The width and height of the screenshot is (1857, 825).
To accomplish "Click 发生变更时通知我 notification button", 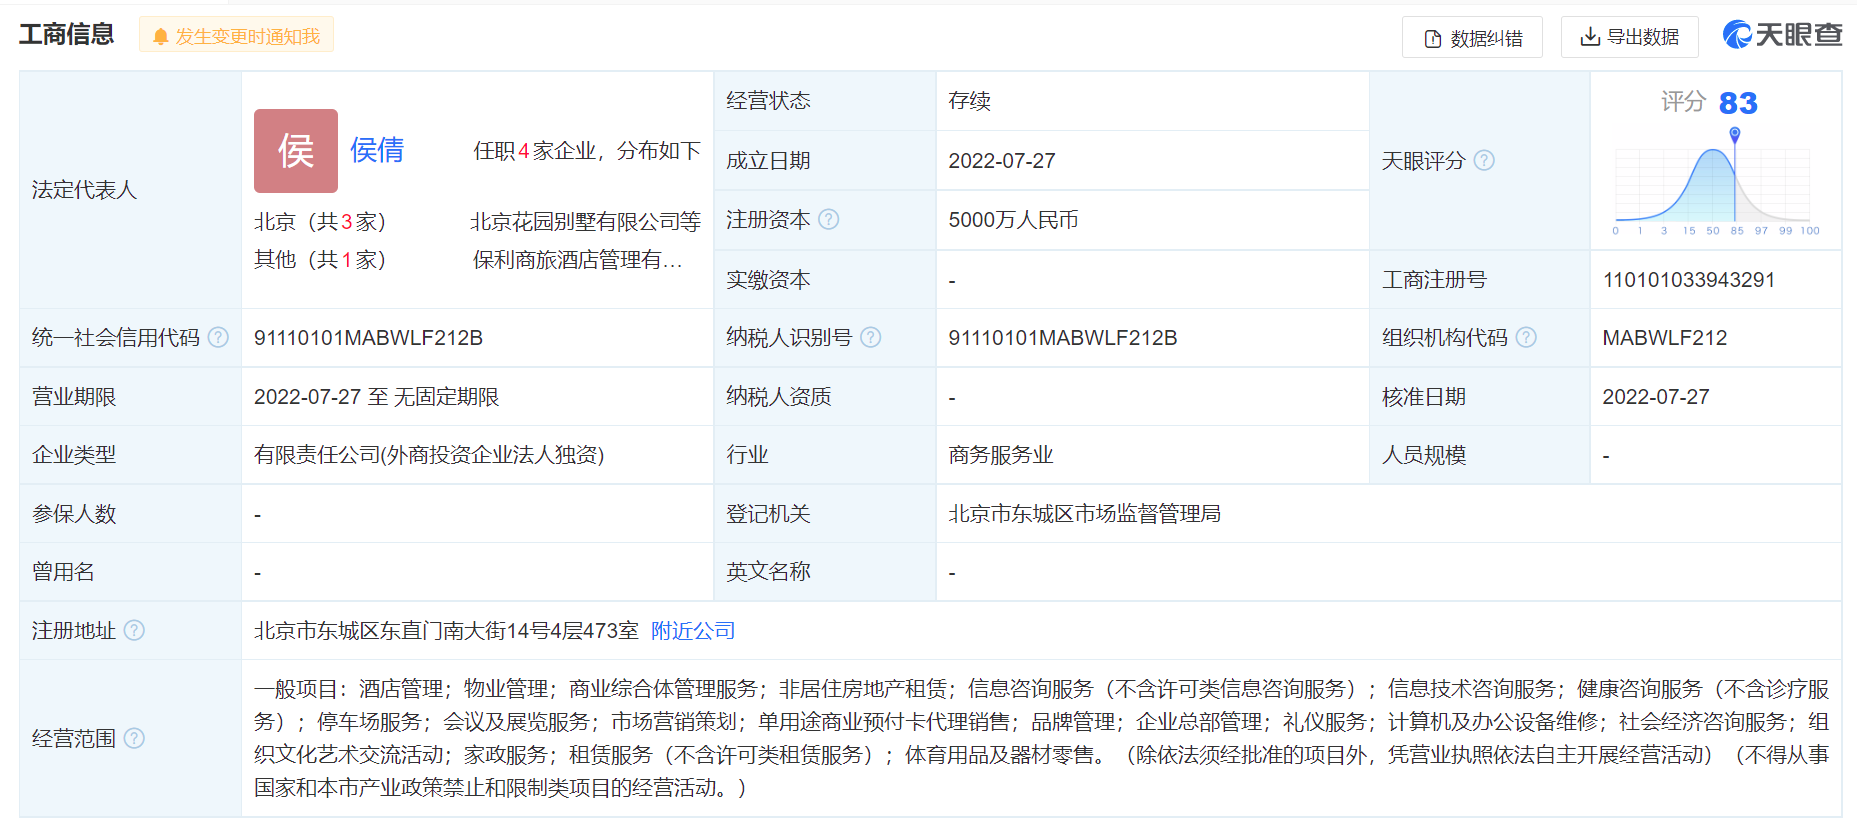I will click(x=236, y=36).
